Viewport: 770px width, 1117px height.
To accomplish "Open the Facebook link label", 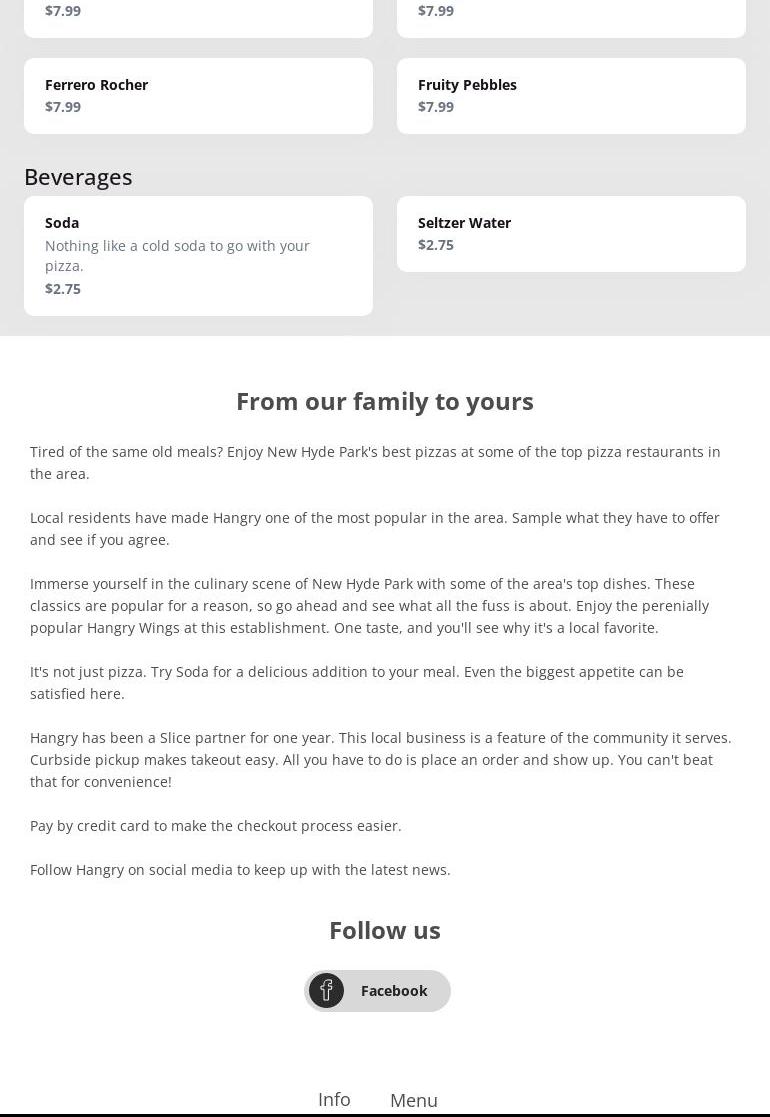I will click(x=394, y=991).
